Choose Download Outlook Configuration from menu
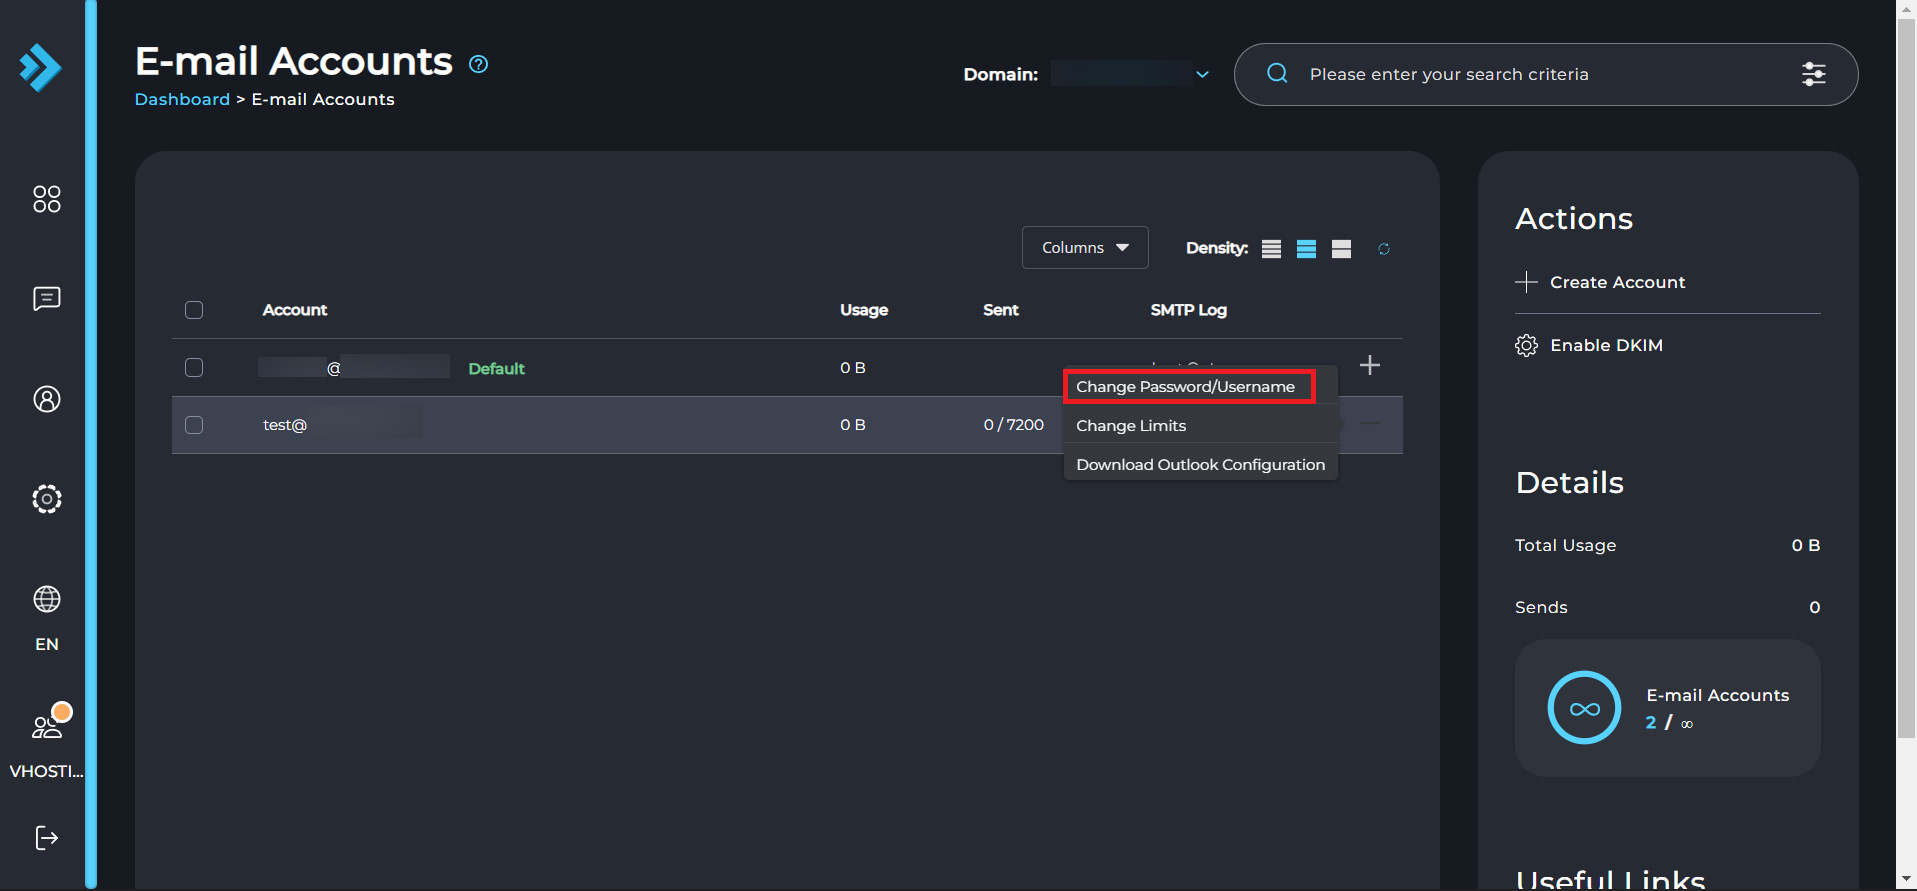The image size is (1917, 891). 1200,465
